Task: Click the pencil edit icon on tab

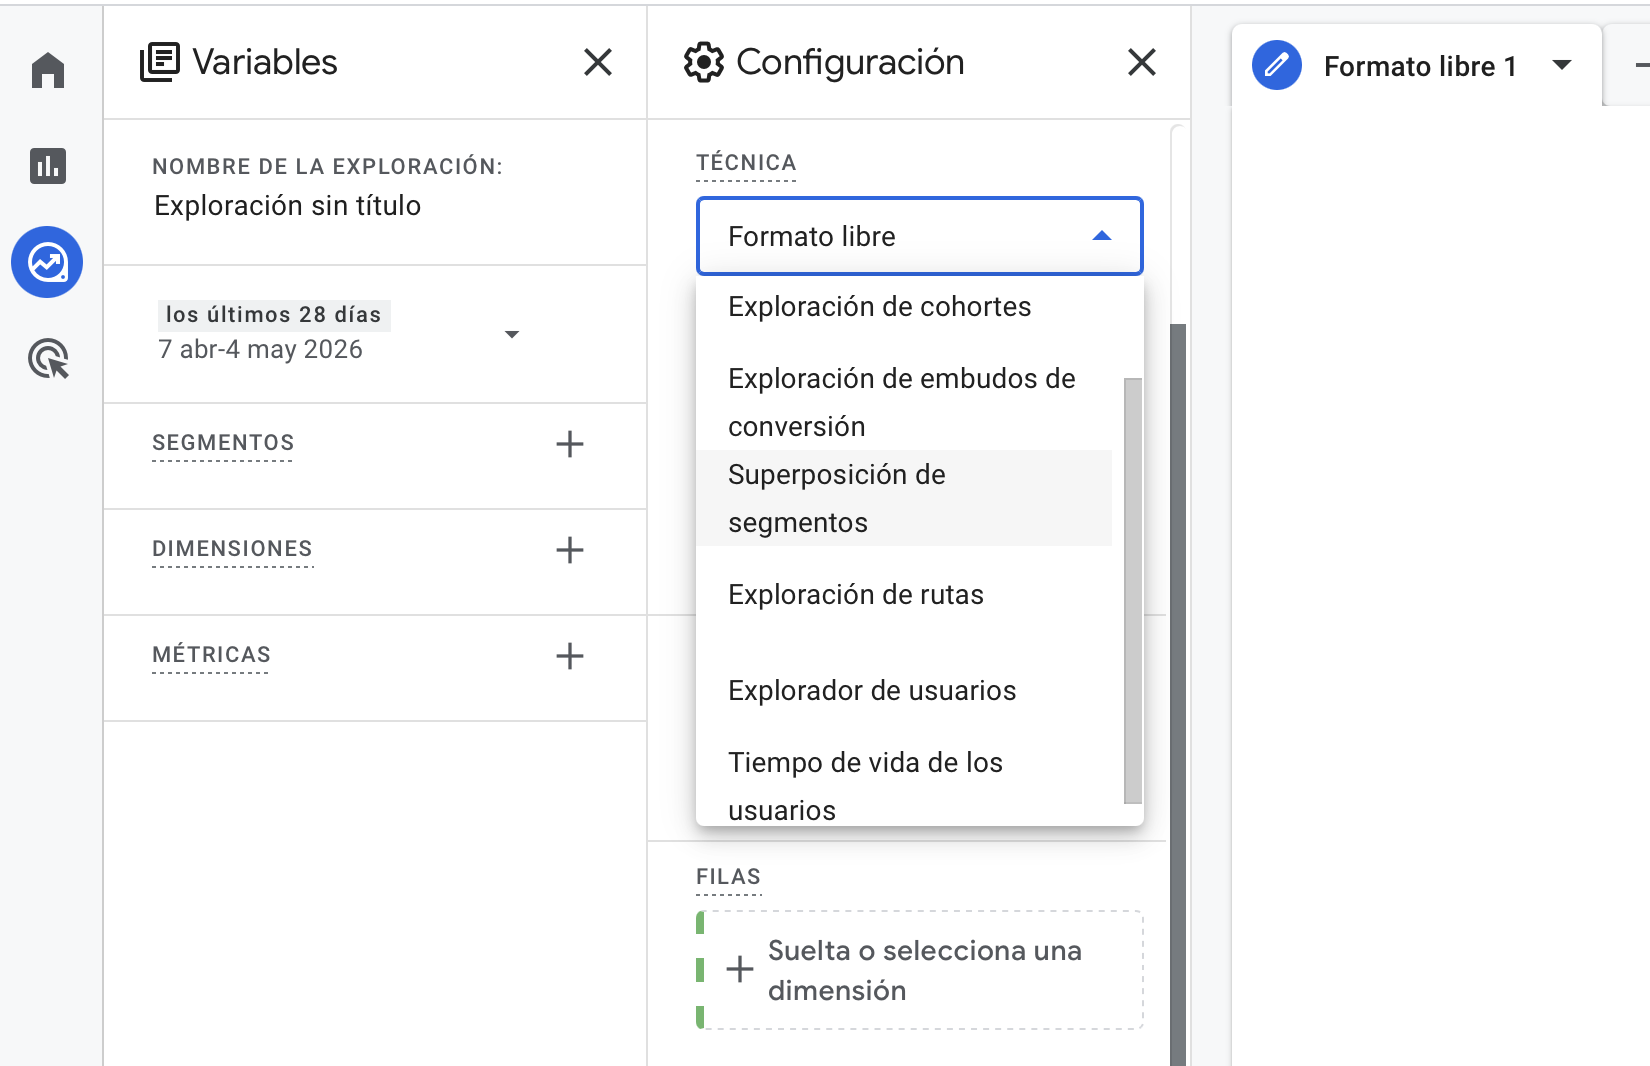Action: pyautogui.click(x=1277, y=66)
